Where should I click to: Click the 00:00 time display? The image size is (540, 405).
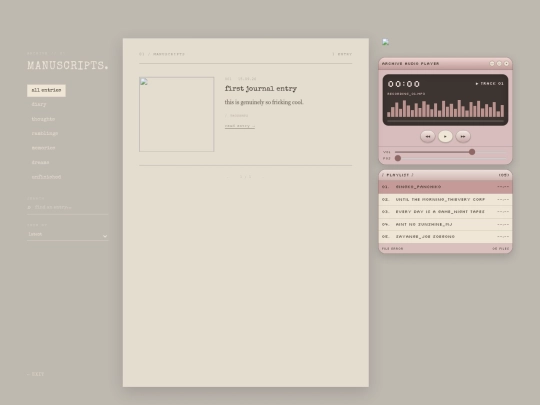[404, 84]
